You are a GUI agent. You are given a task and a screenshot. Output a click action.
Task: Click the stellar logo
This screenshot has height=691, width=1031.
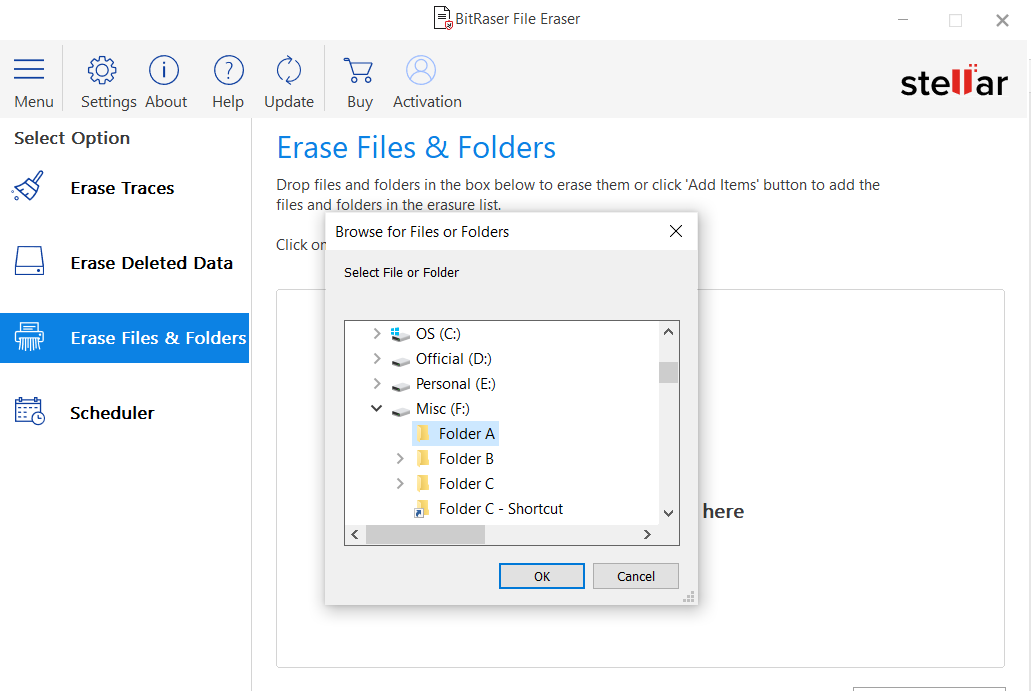pos(953,82)
